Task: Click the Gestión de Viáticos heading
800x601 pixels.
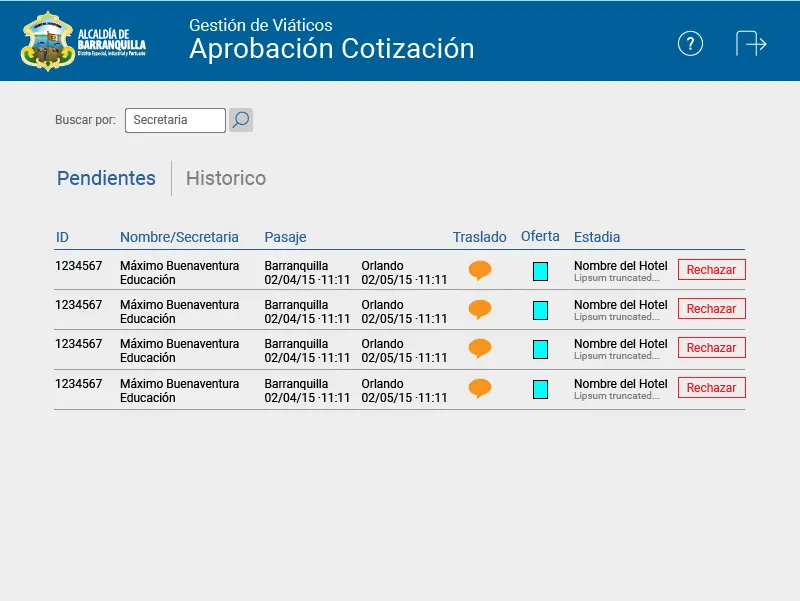Action: click(261, 25)
